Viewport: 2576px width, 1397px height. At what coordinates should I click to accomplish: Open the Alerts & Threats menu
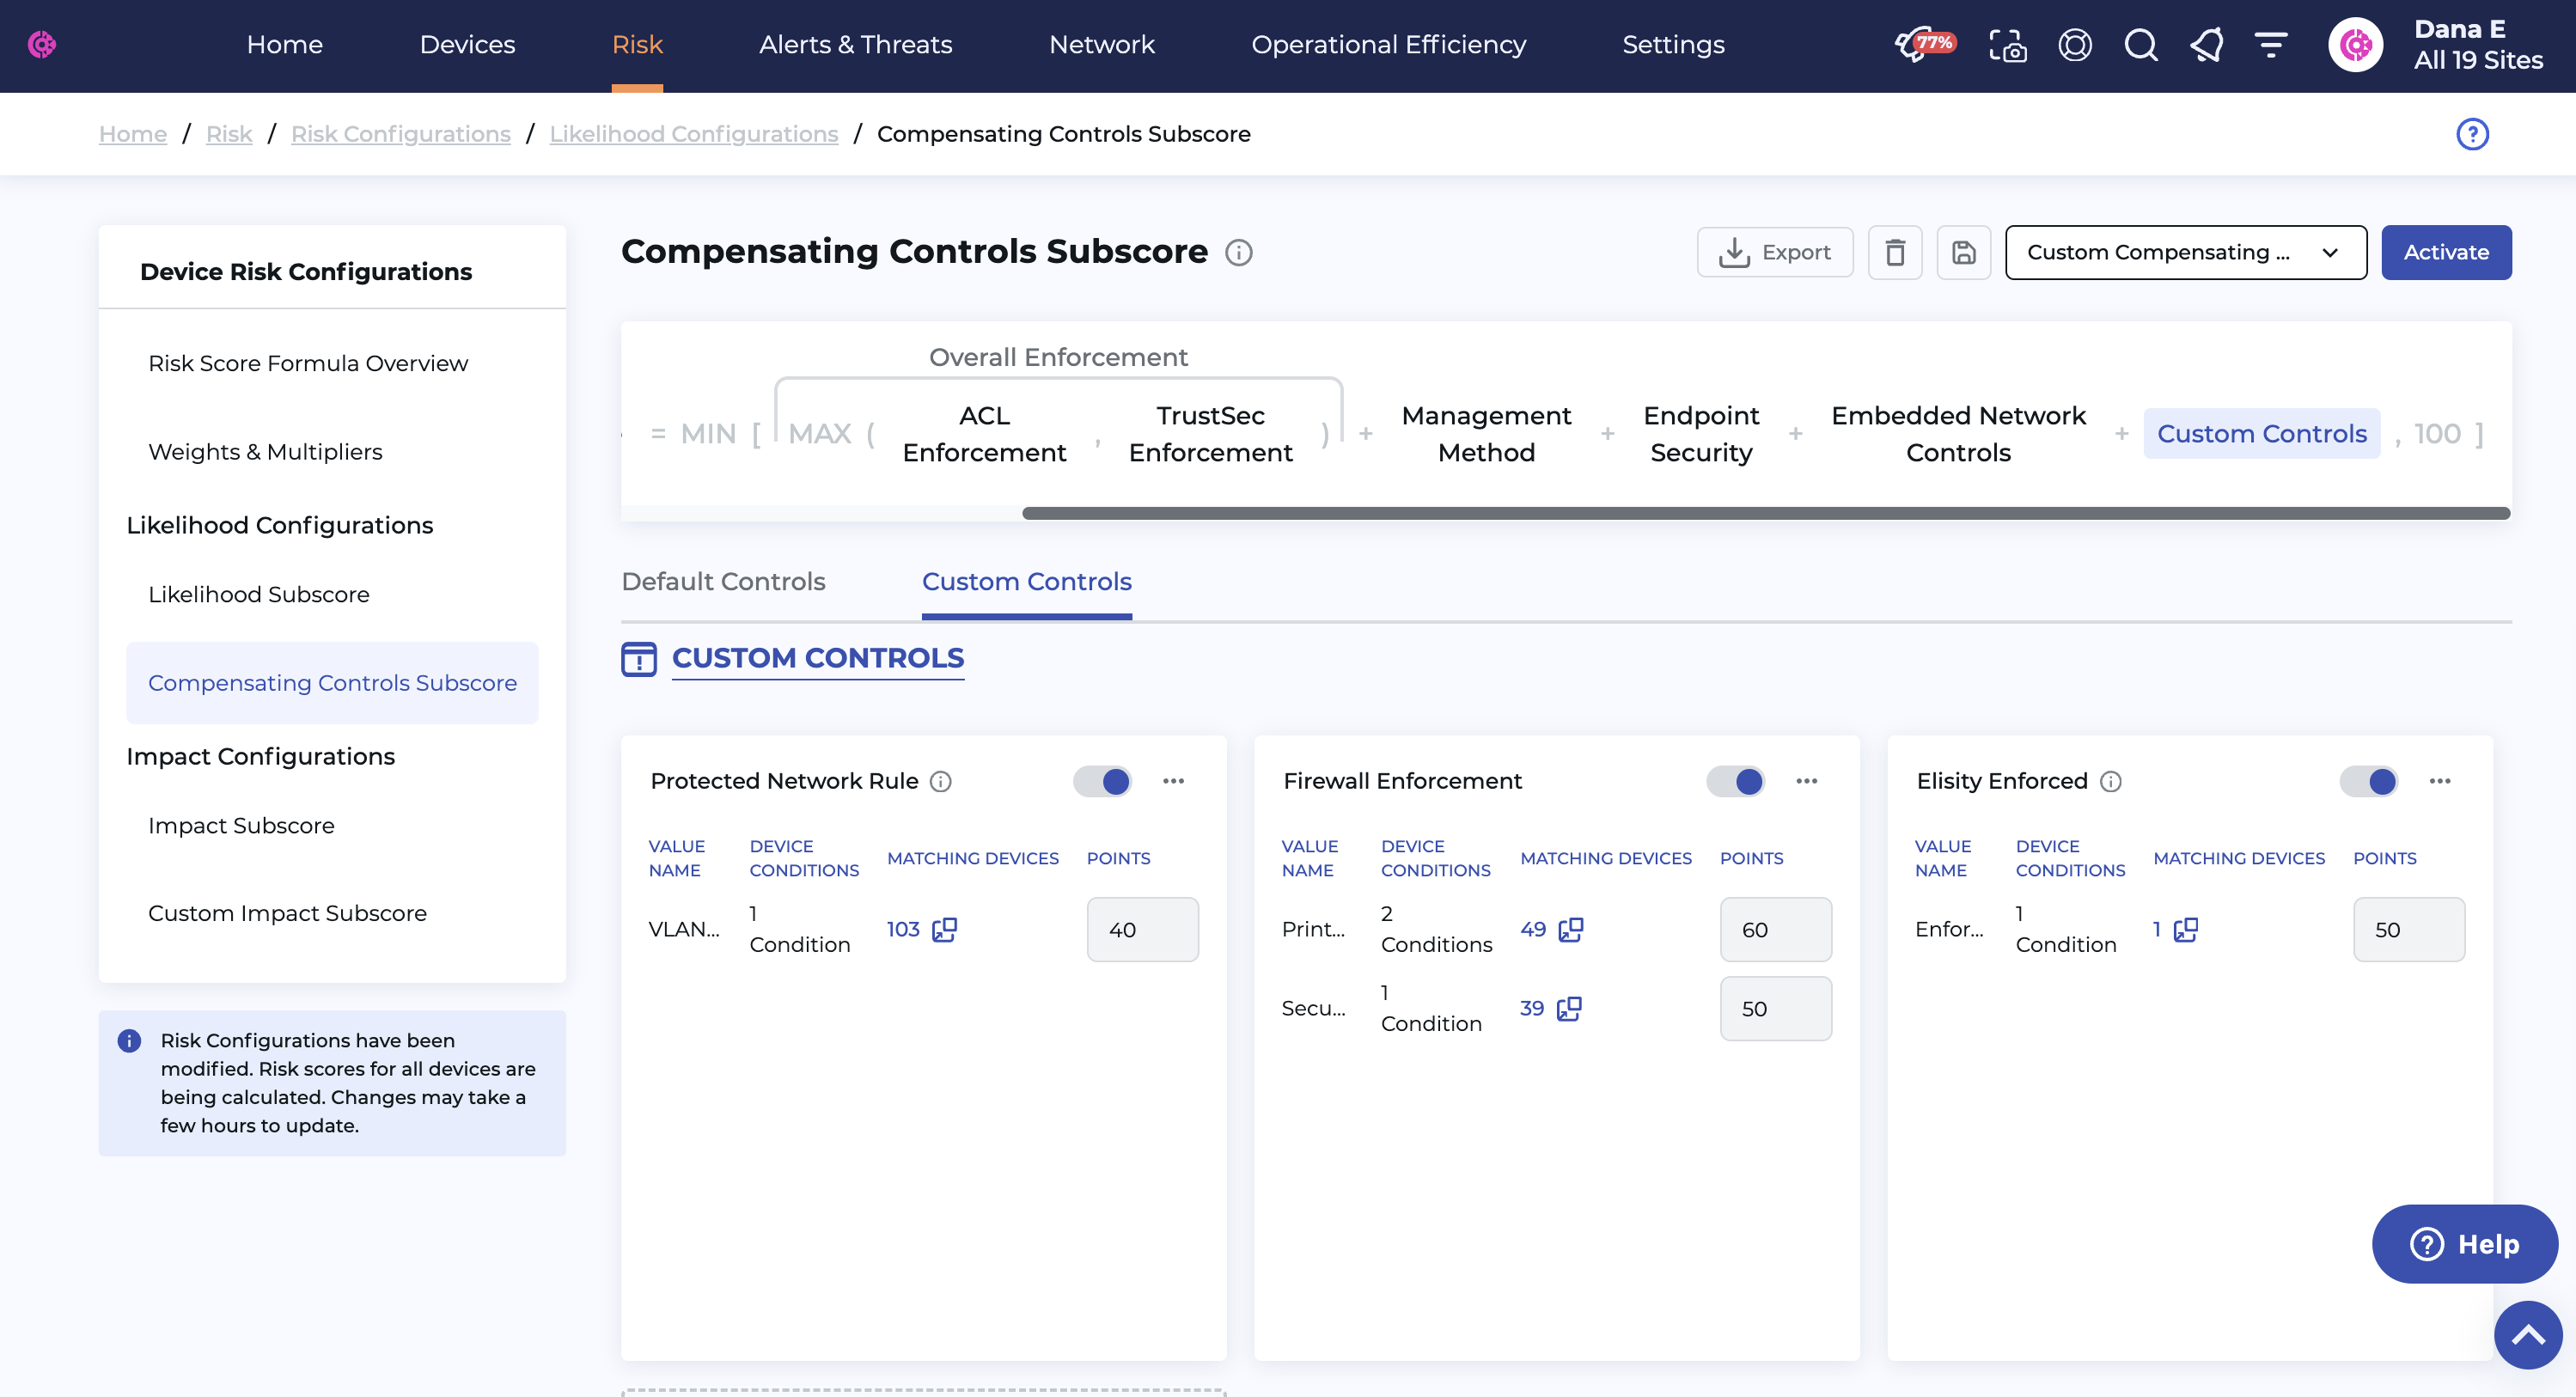coord(855,45)
